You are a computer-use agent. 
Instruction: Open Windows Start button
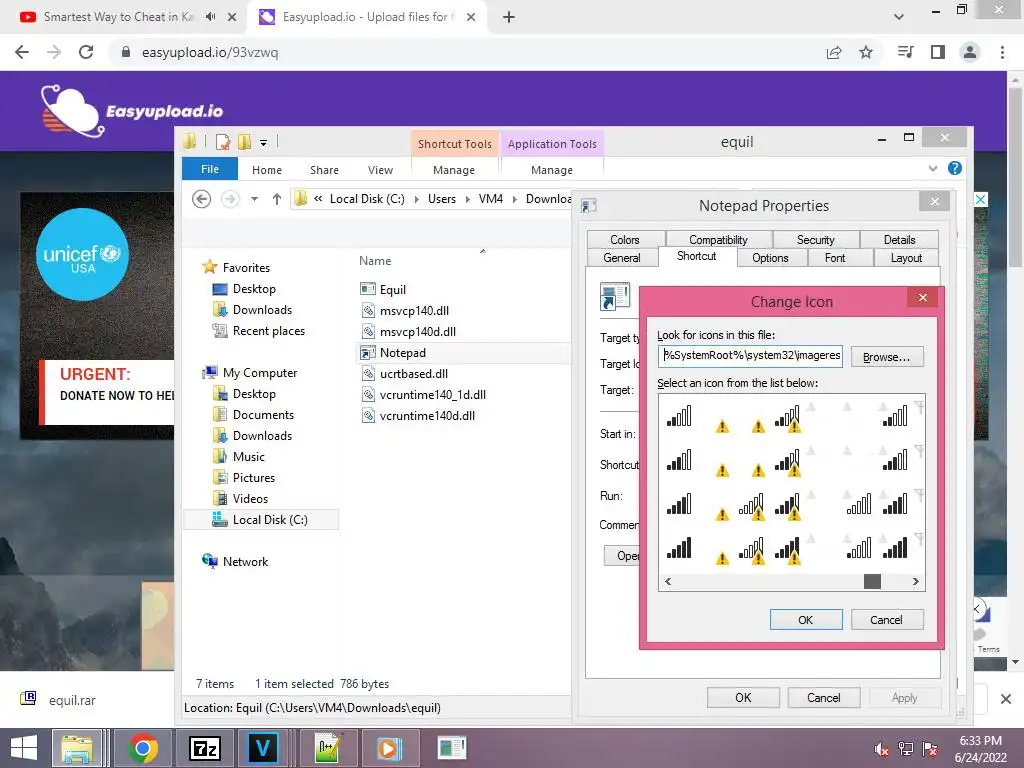24,748
